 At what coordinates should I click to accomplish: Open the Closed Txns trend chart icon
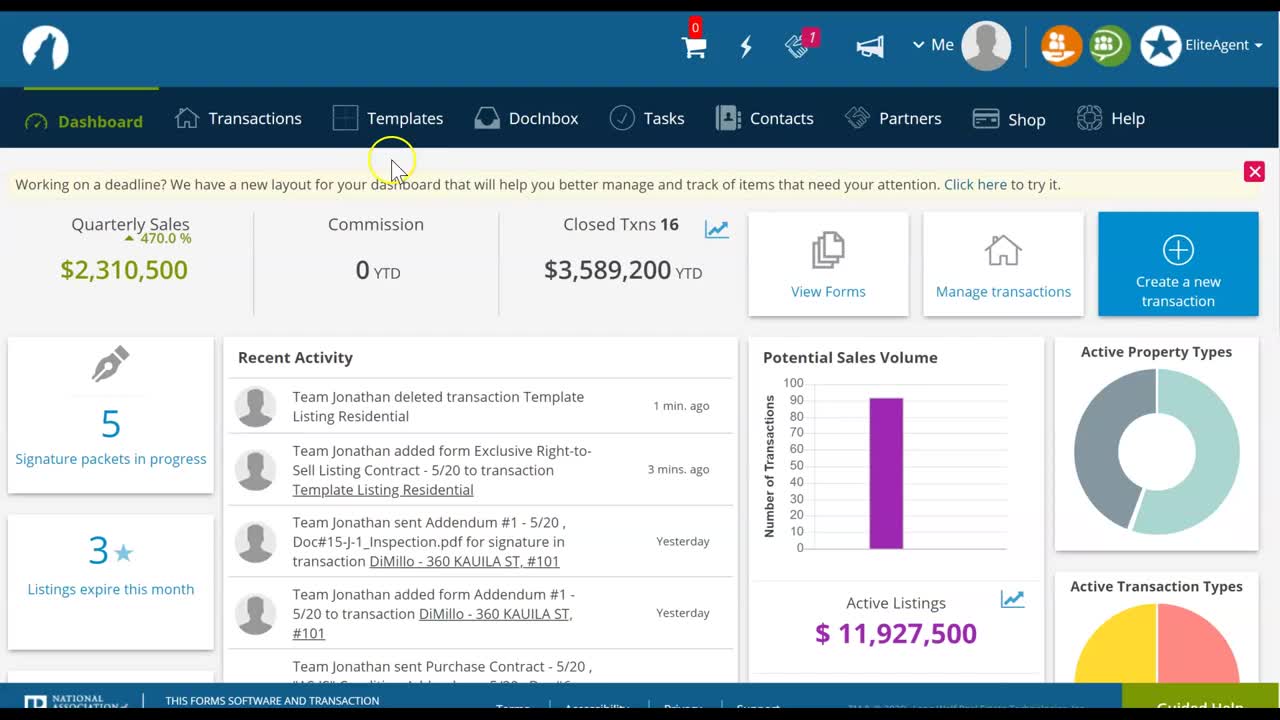pyautogui.click(x=717, y=229)
